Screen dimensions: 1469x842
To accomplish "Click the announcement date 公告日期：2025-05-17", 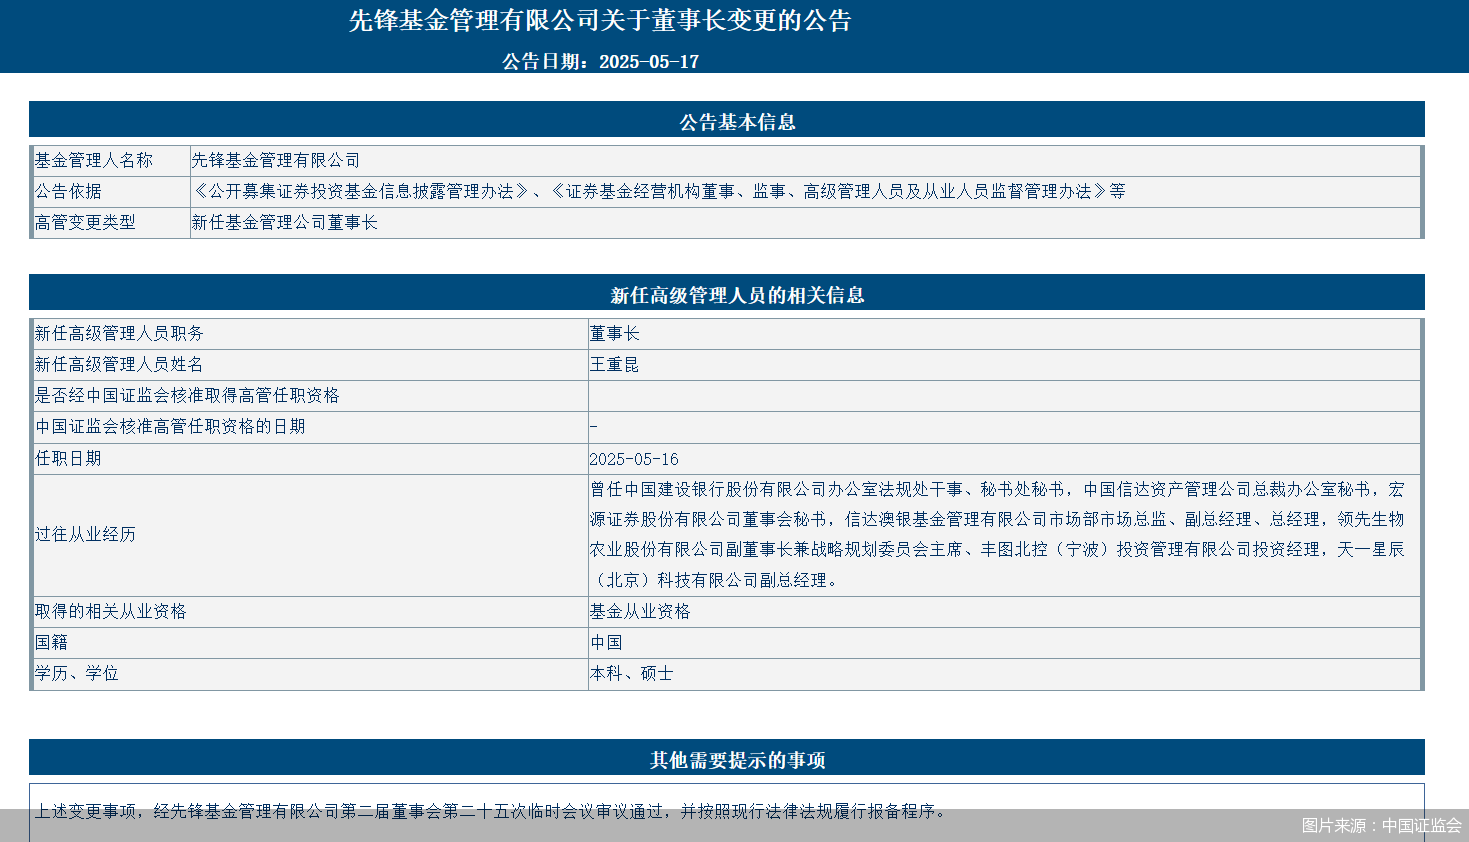I will pyautogui.click(x=600, y=62).
